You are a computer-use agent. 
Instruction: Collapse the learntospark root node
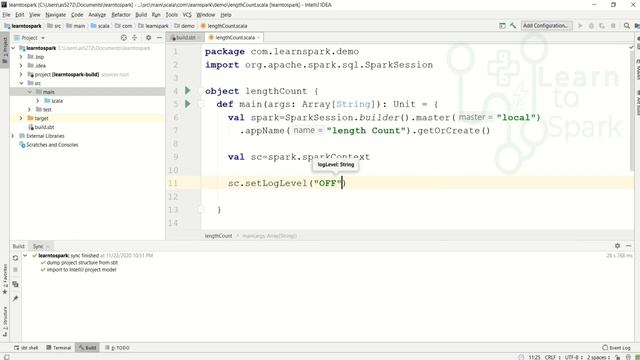point(13,48)
